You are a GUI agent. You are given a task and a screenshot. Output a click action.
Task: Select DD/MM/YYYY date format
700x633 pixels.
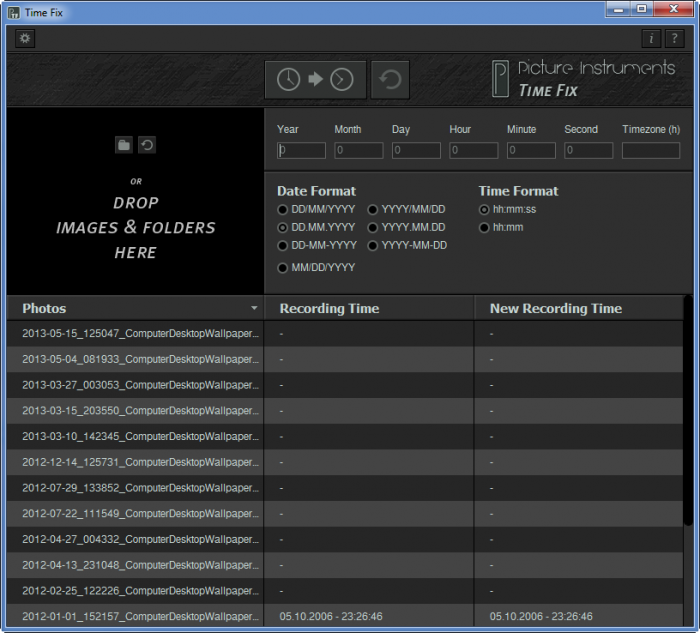284,210
